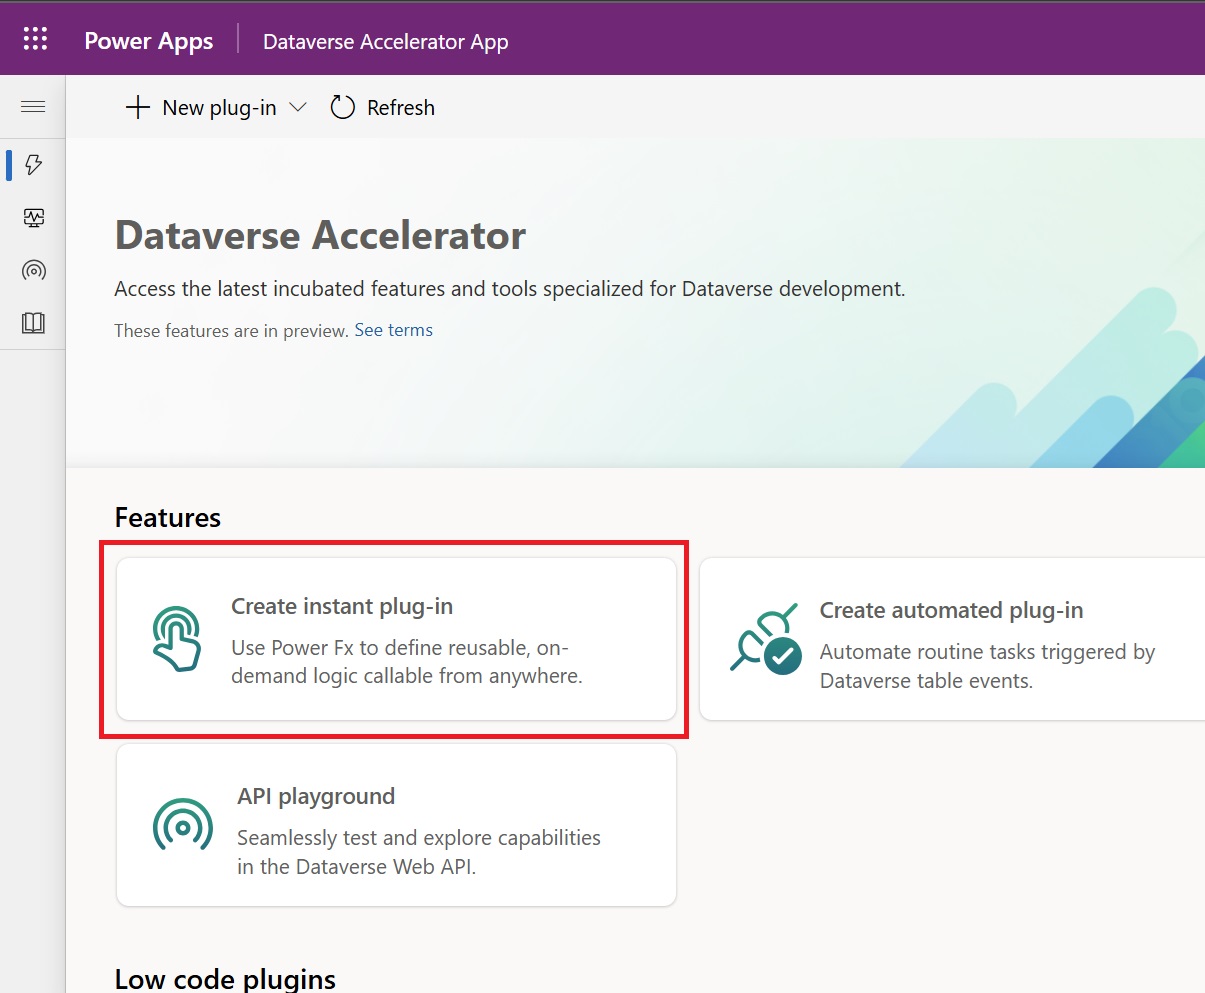Click Power Apps in the top header

click(x=148, y=40)
